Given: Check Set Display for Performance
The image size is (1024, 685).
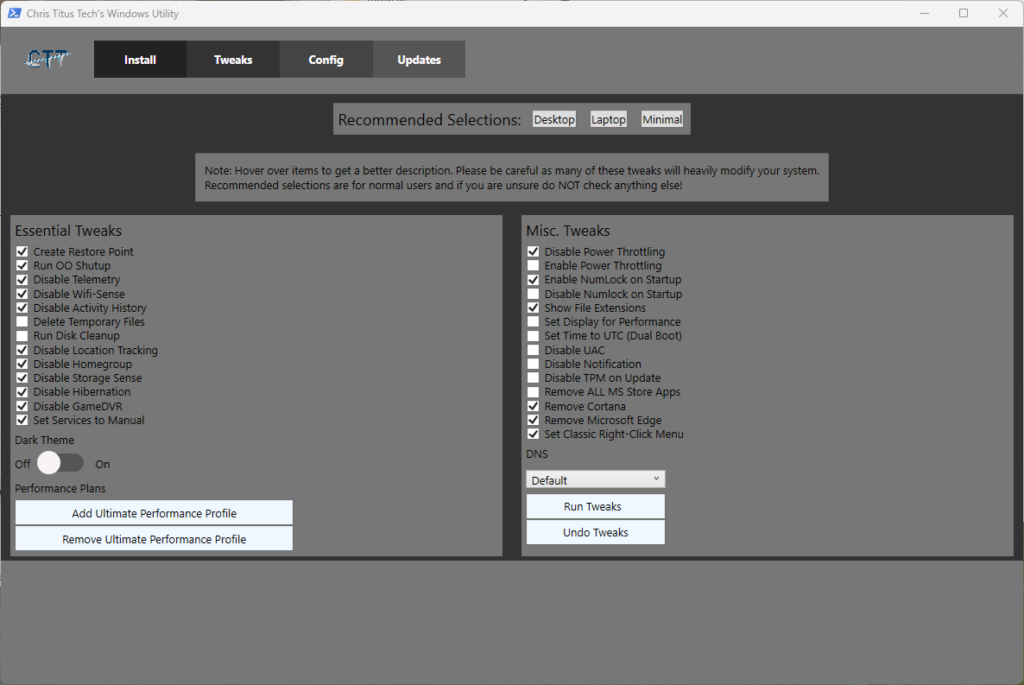Looking at the screenshot, I should (x=533, y=321).
